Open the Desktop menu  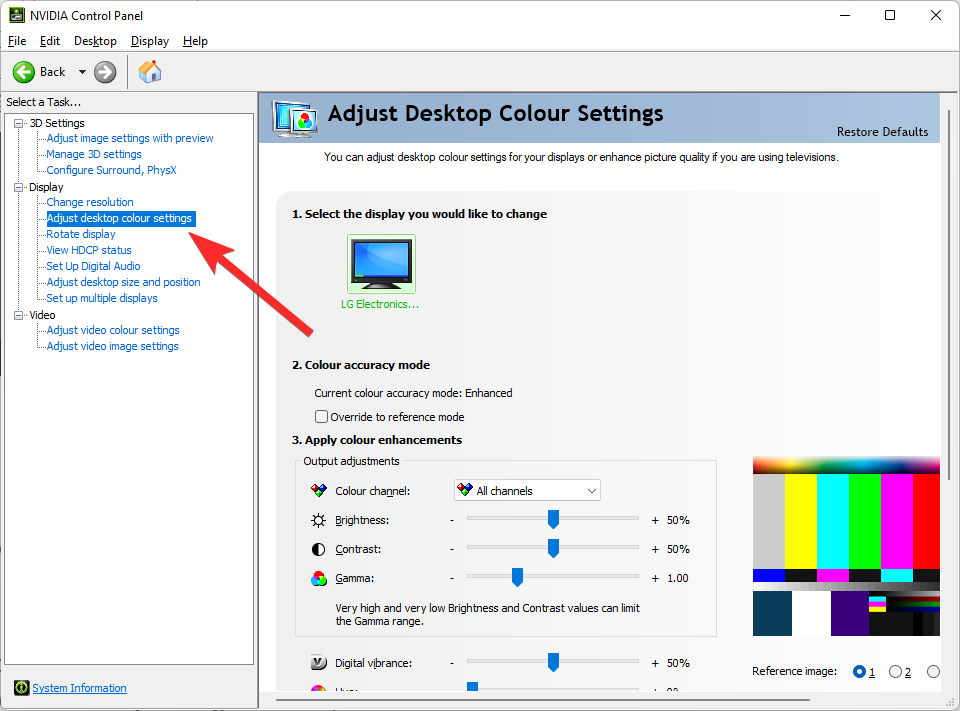[95, 41]
